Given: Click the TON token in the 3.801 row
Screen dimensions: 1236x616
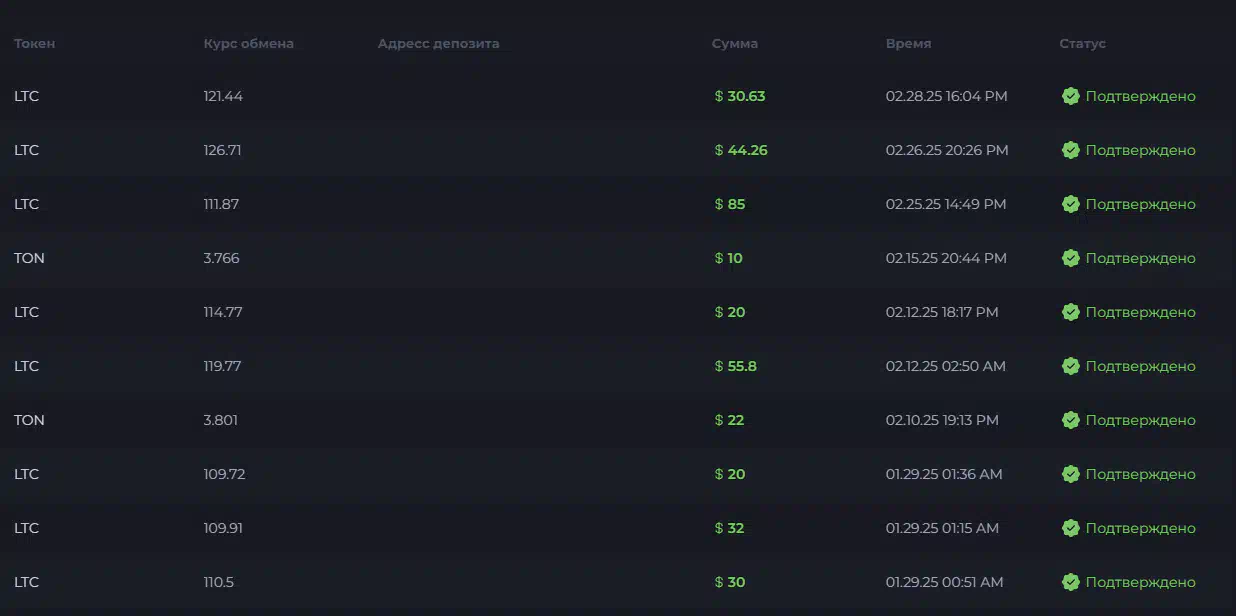Looking at the screenshot, I should coord(29,420).
